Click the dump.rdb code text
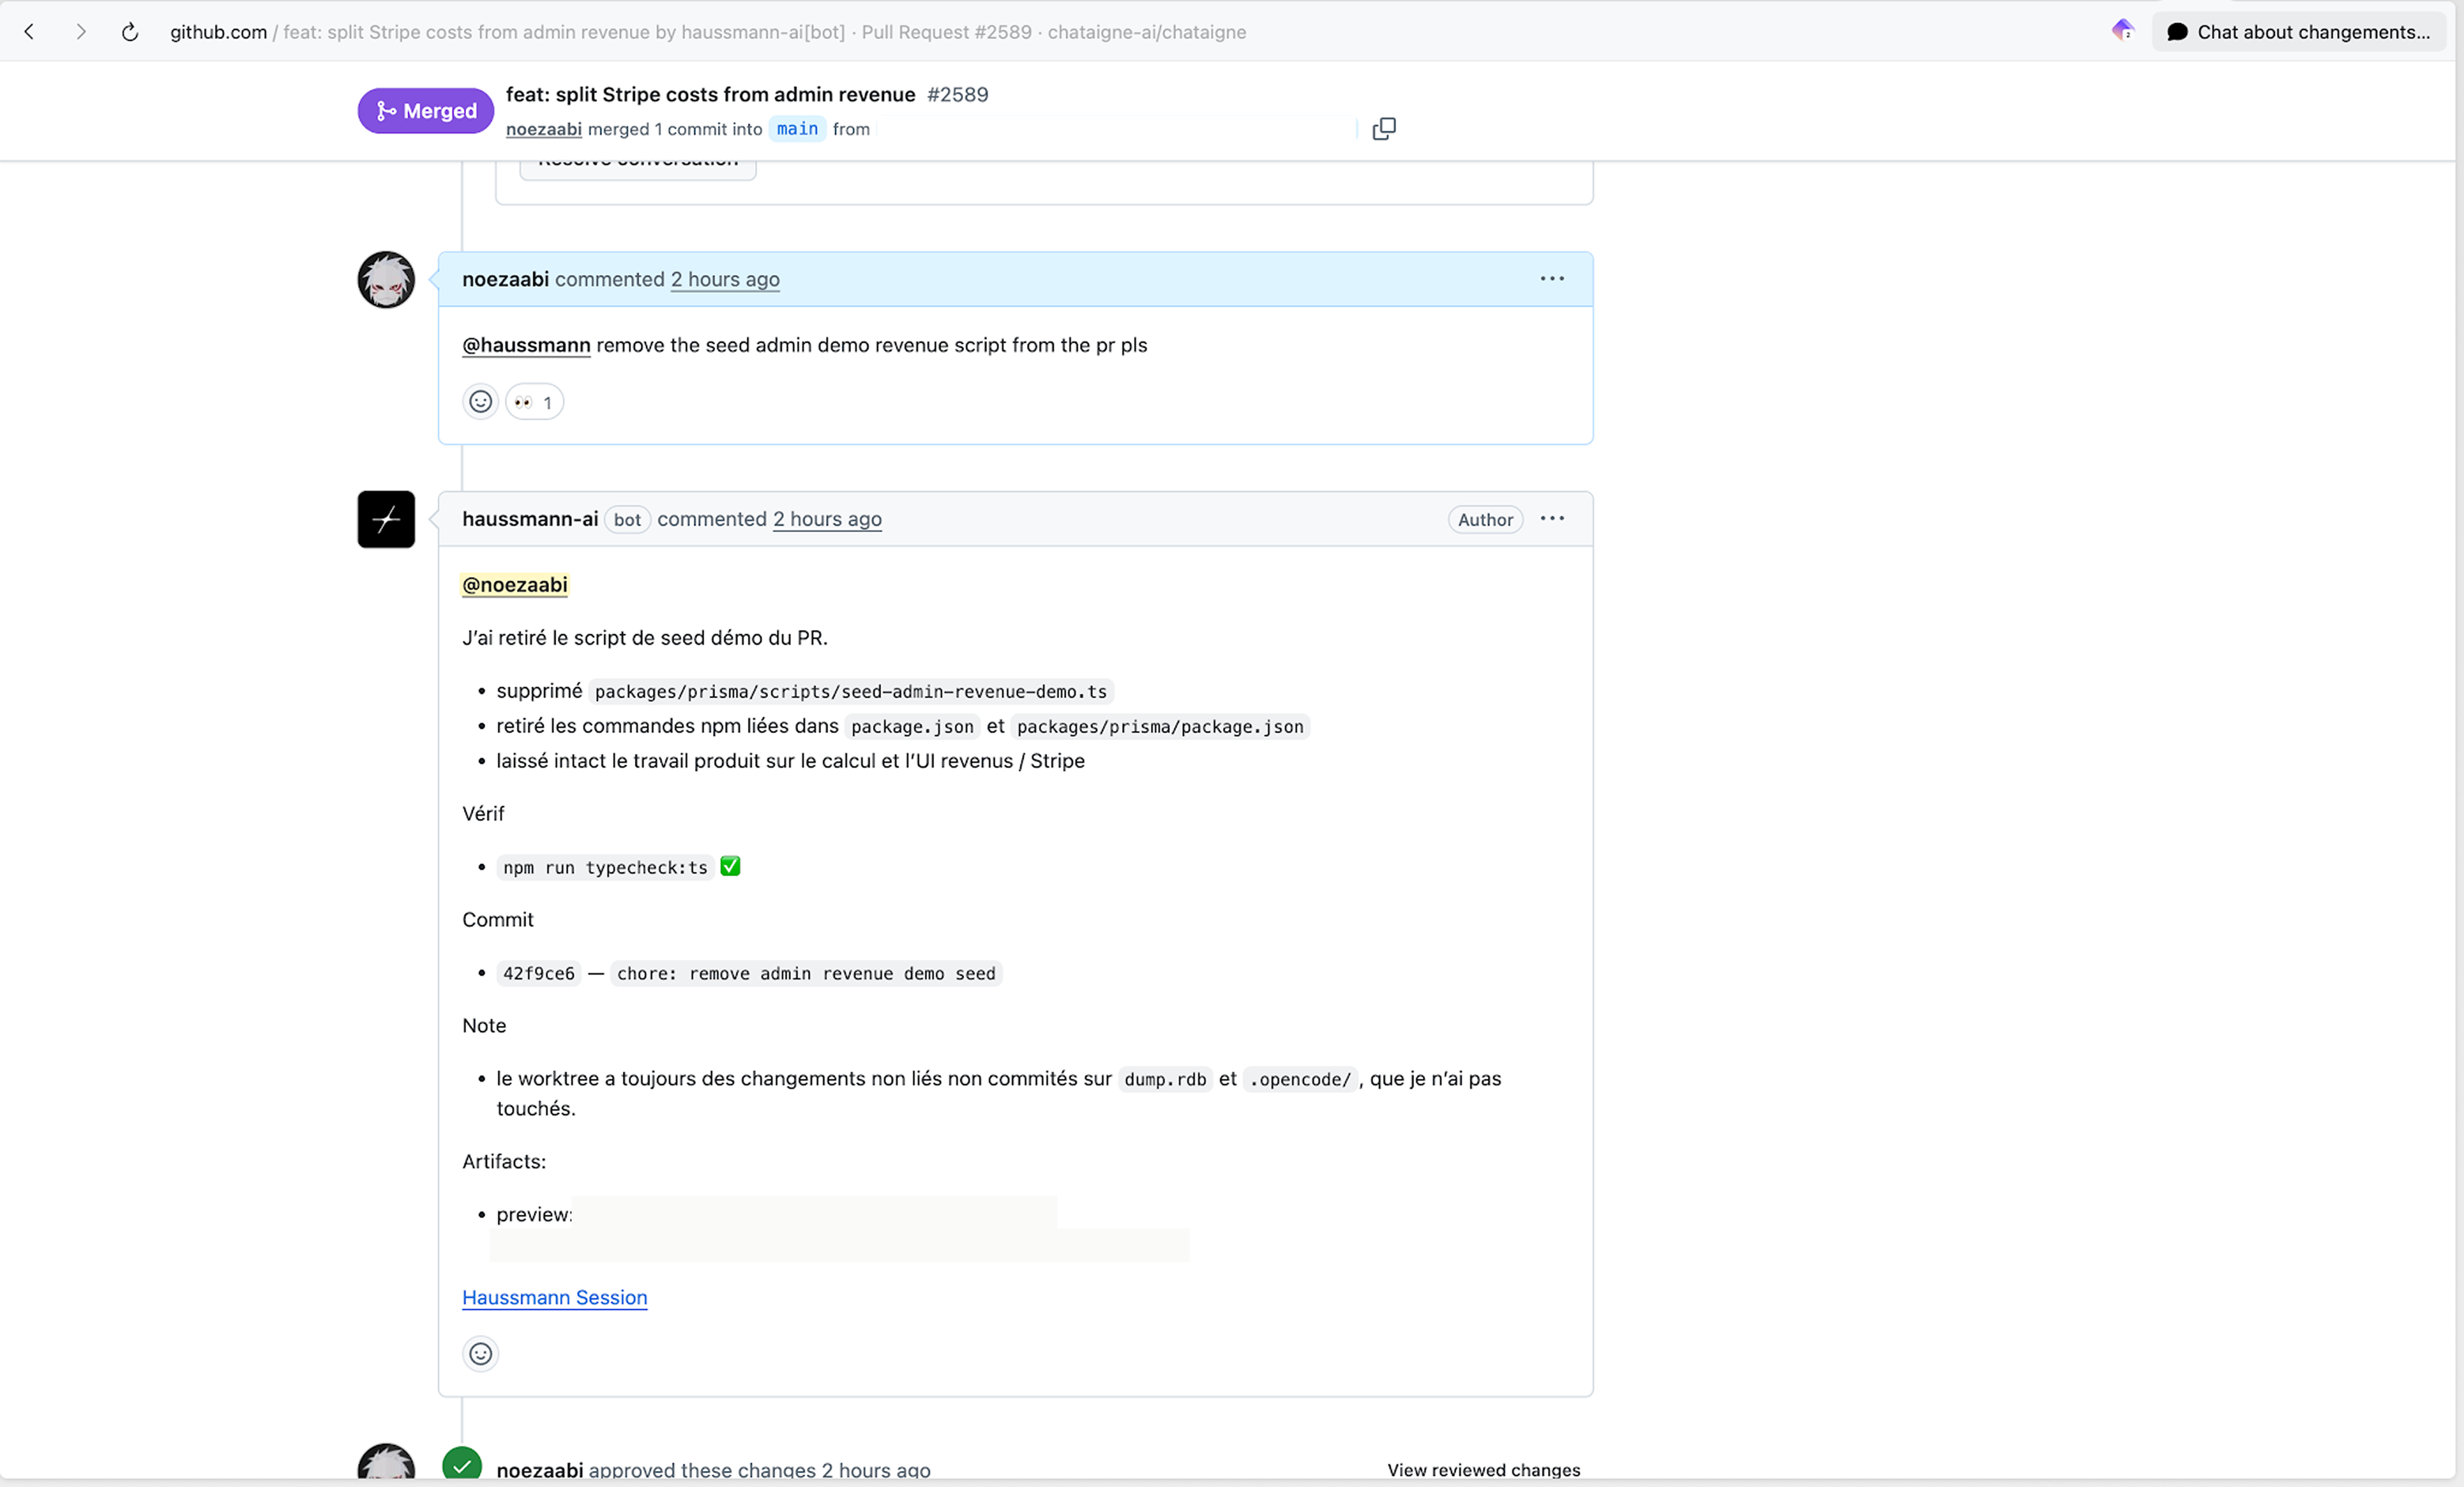Viewport: 2464px width, 1487px height. coord(1165,1080)
